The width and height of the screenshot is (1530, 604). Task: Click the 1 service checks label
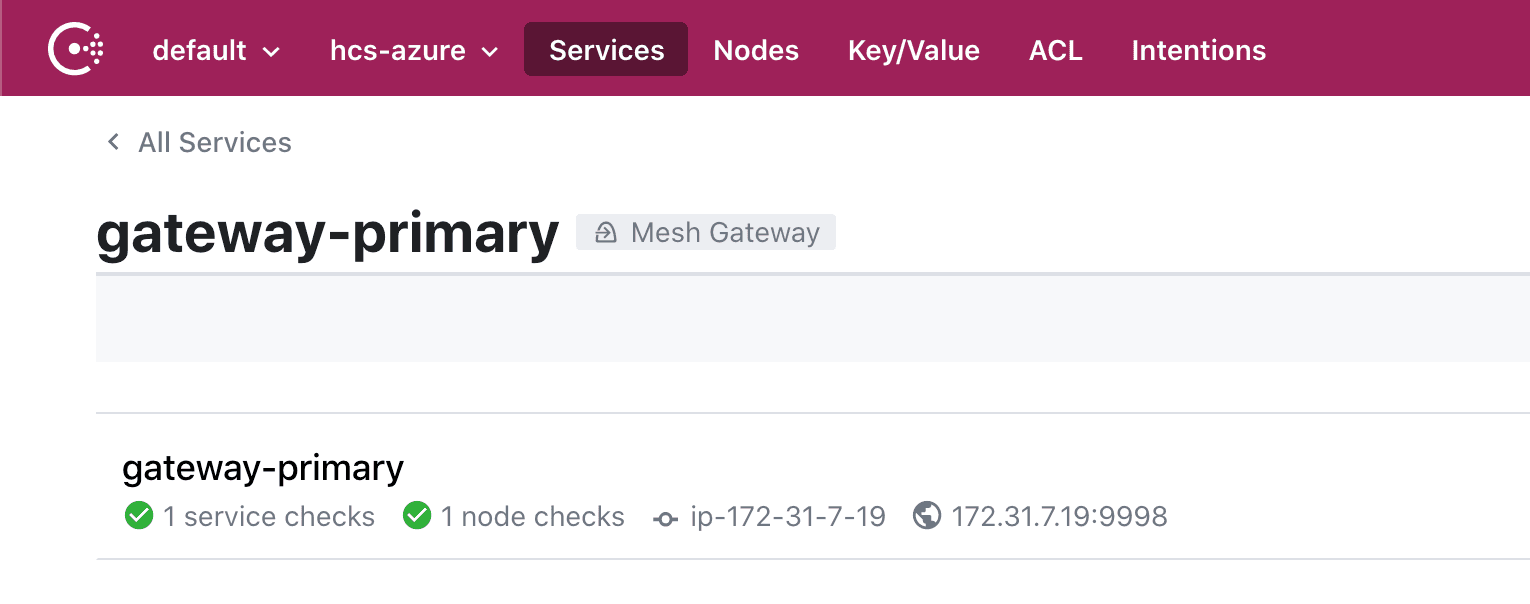tap(269, 516)
